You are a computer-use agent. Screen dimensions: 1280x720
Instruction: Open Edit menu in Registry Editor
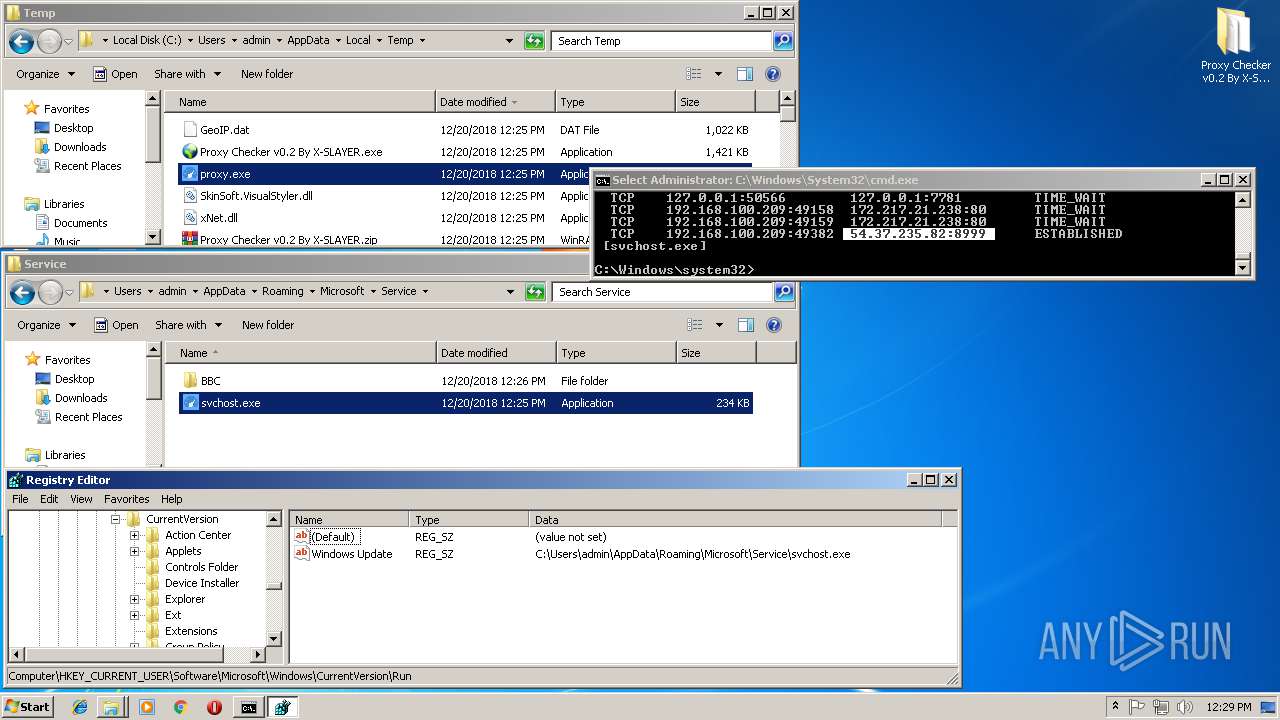pos(49,499)
